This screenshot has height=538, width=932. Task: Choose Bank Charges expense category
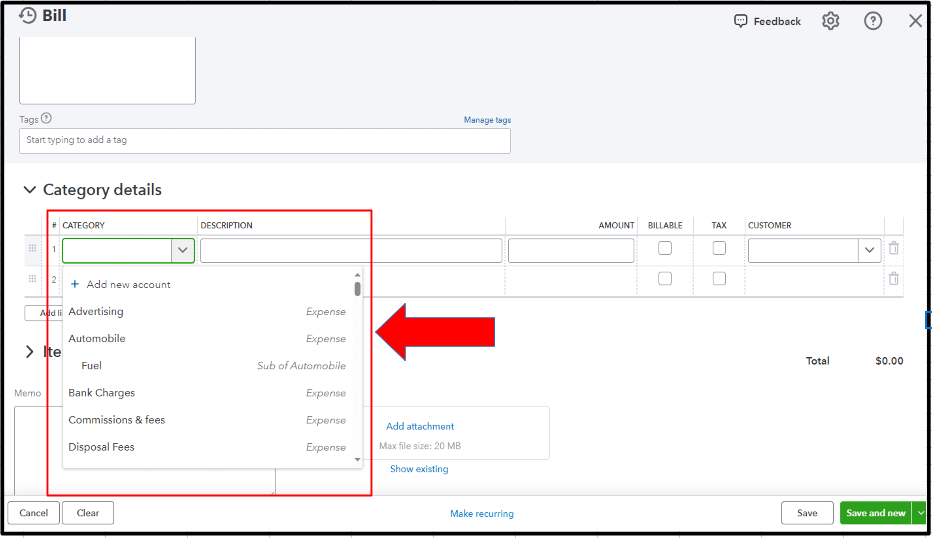(208, 393)
